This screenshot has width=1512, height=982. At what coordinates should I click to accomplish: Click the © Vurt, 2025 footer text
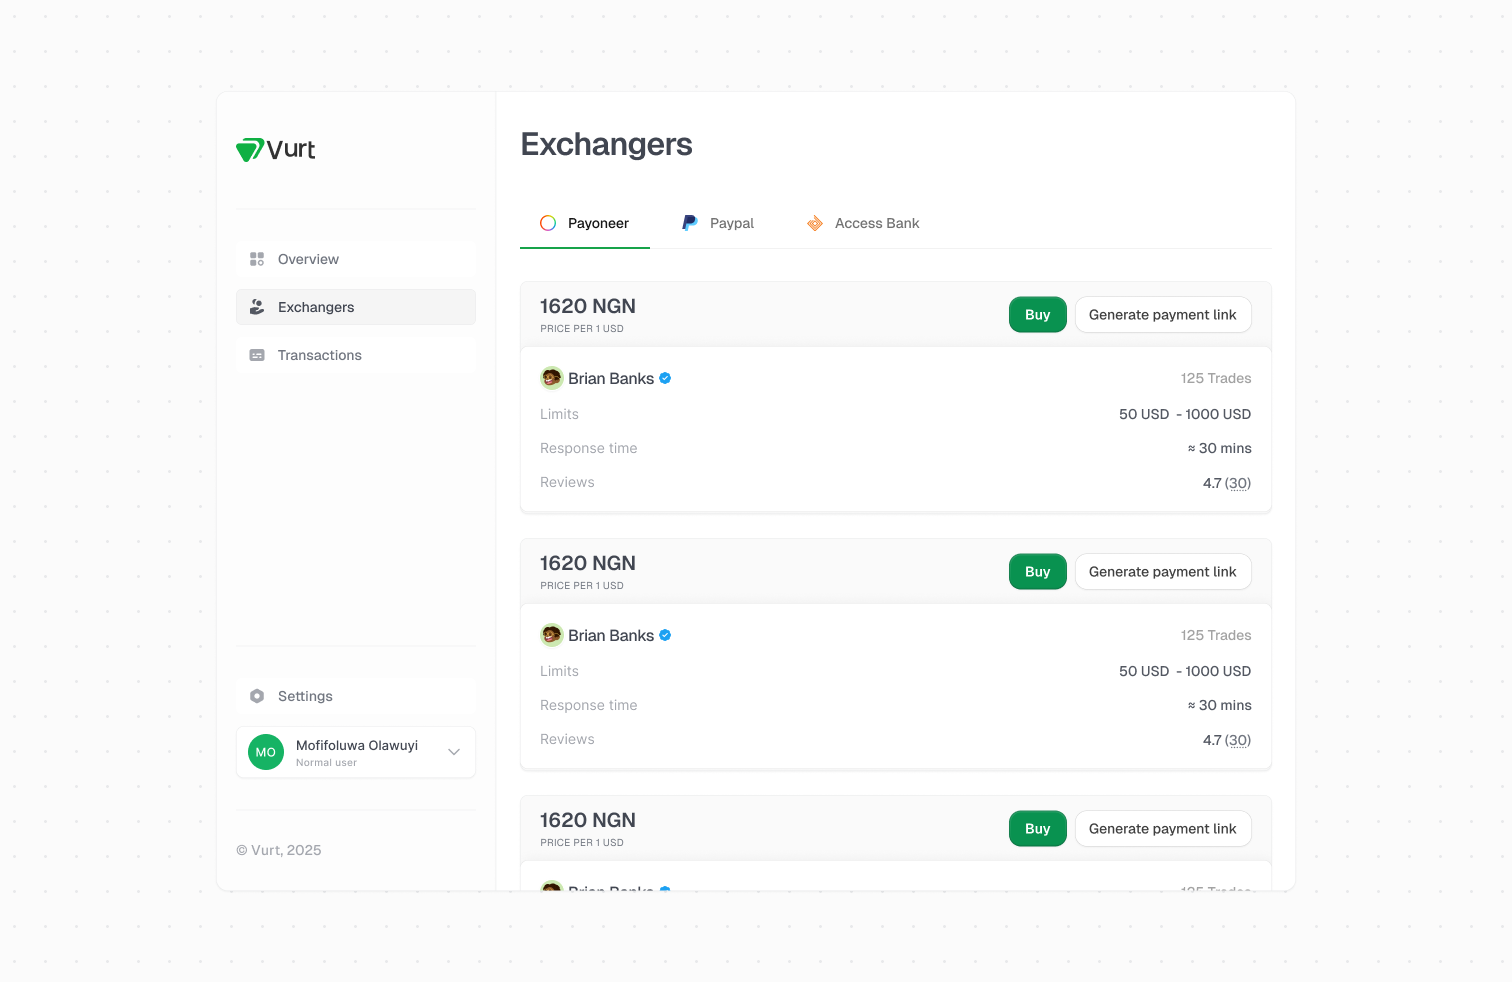pyautogui.click(x=279, y=850)
